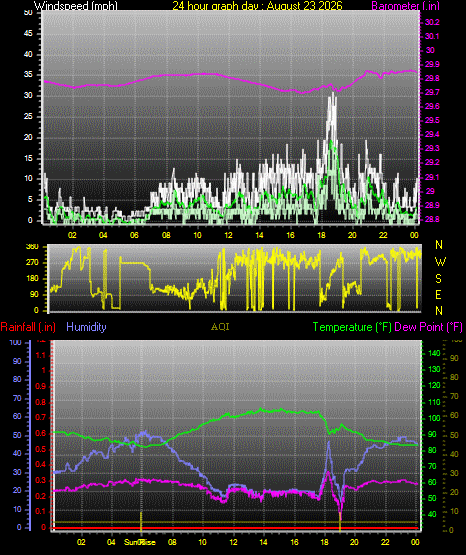Click "120" on the green temperature axis
This screenshot has width=466, height=555.
click(434, 385)
